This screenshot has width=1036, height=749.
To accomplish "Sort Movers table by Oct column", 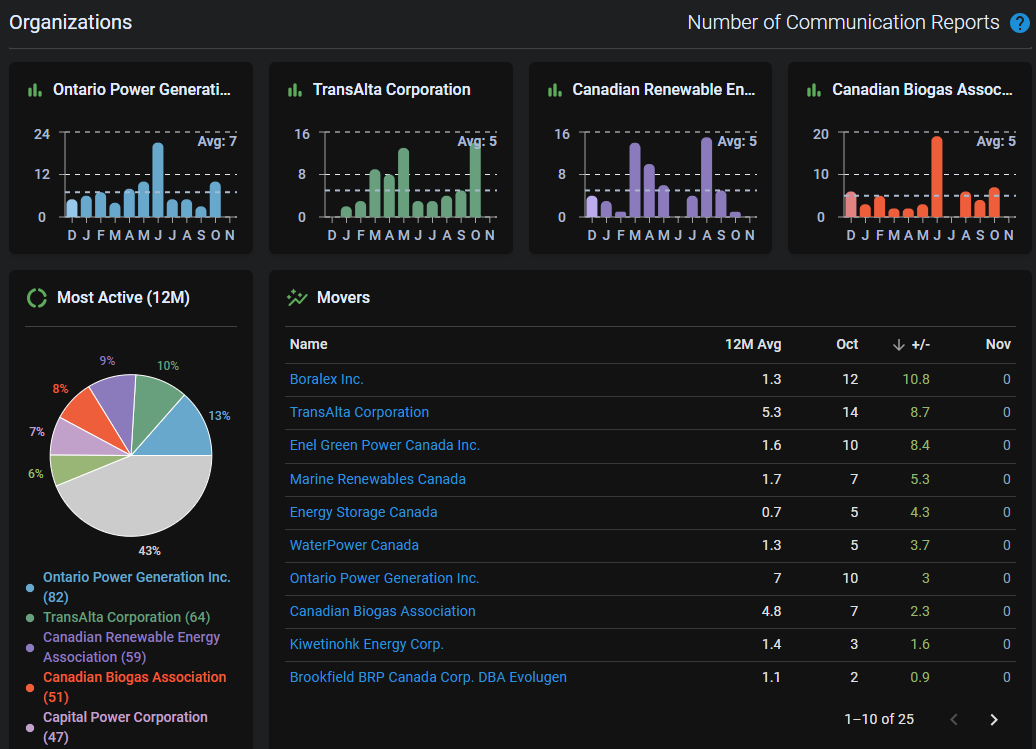I will (x=847, y=344).
